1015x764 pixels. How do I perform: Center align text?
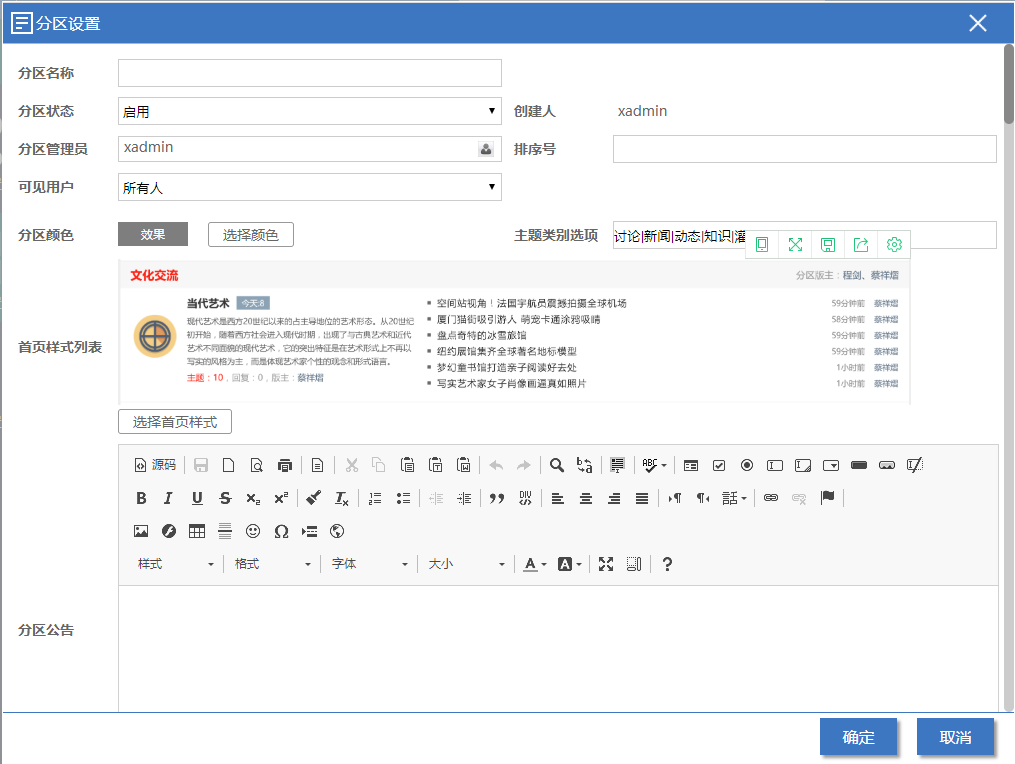586,498
